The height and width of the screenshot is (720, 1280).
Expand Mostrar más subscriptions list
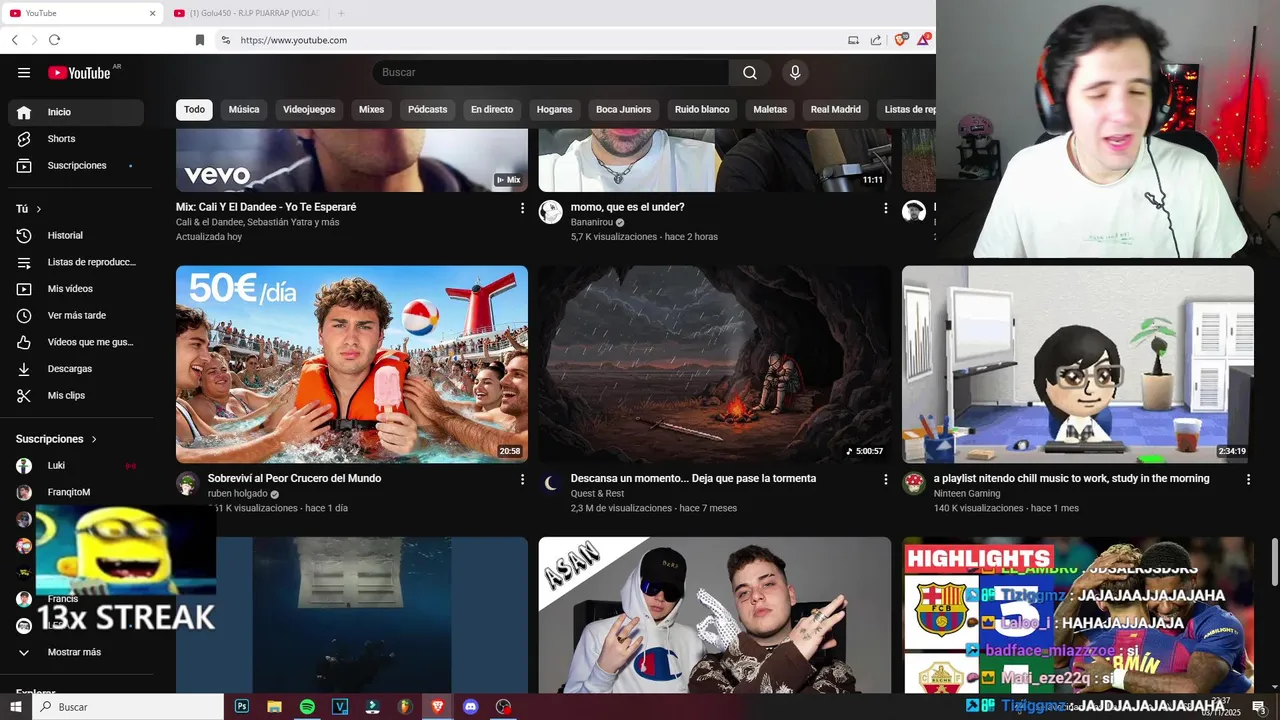pos(76,652)
